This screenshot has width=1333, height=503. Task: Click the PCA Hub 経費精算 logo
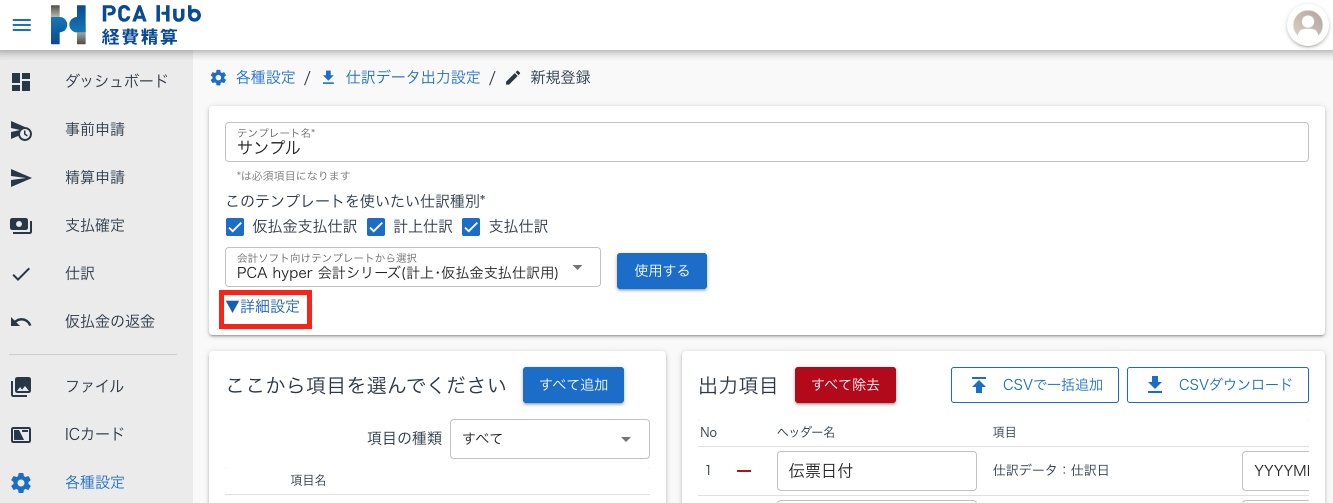tap(125, 25)
